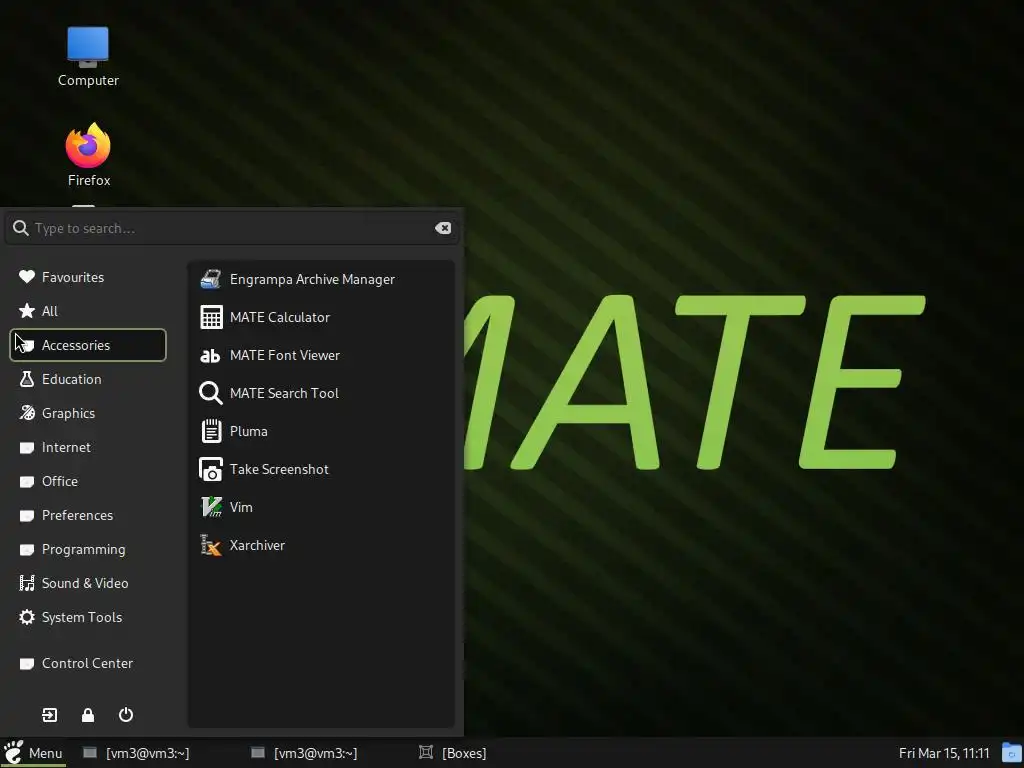Select the Accessories category
The image size is (1024, 768).
coord(88,345)
